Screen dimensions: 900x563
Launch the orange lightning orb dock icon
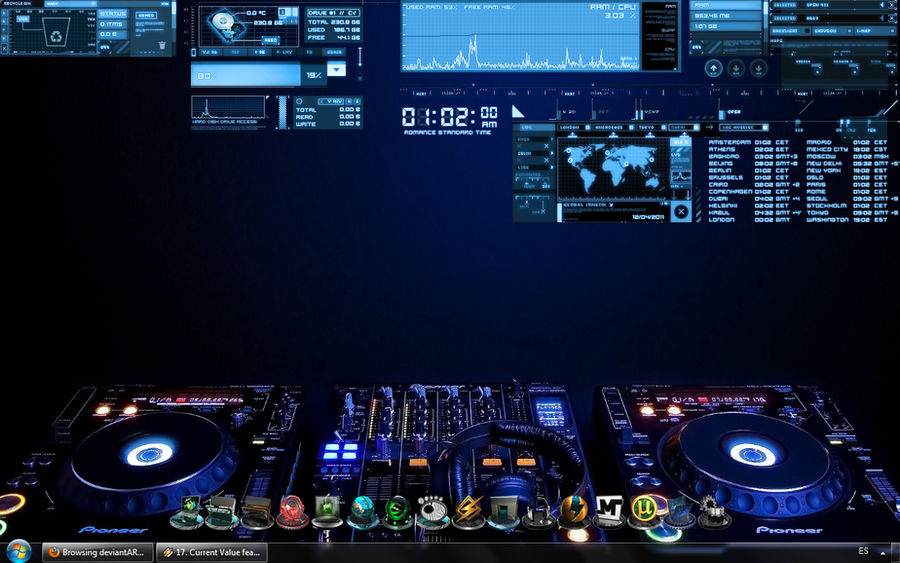click(573, 512)
